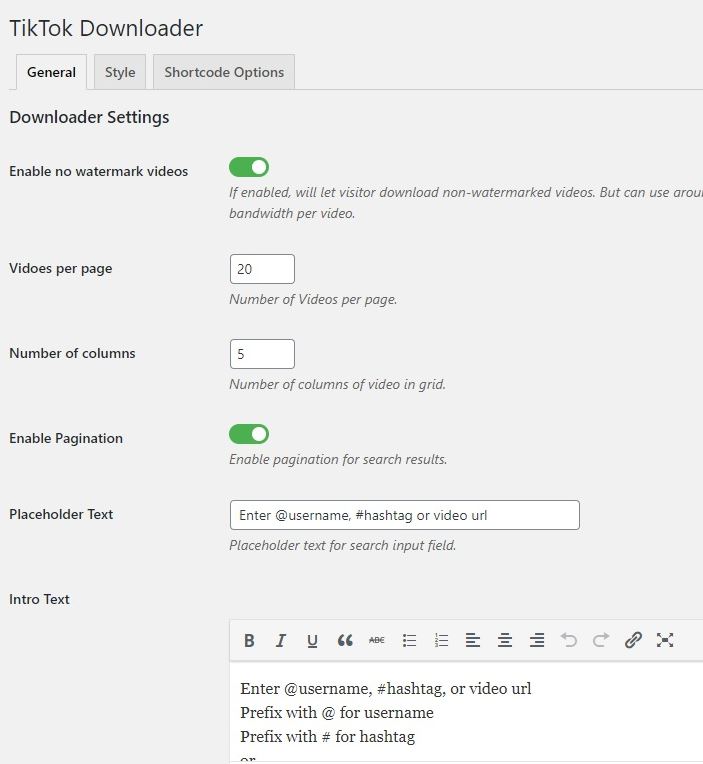Insert a numbered list
This screenshot has height=764, width=703.
coord(441,640)
